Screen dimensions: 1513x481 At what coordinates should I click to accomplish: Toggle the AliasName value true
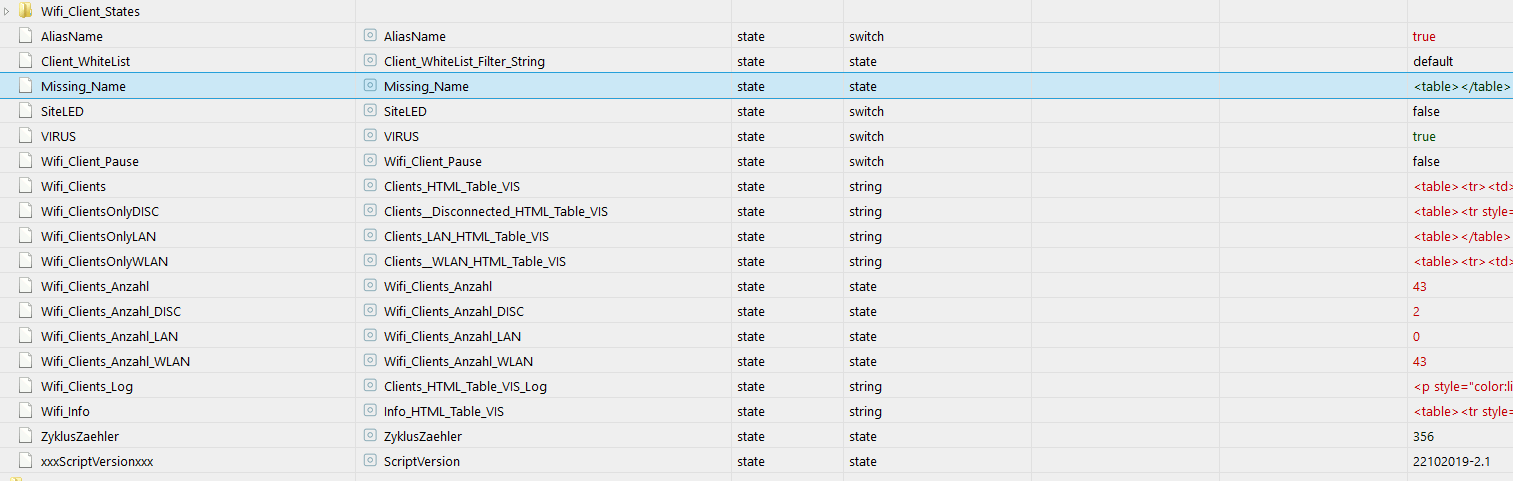tap(1424, 36)
